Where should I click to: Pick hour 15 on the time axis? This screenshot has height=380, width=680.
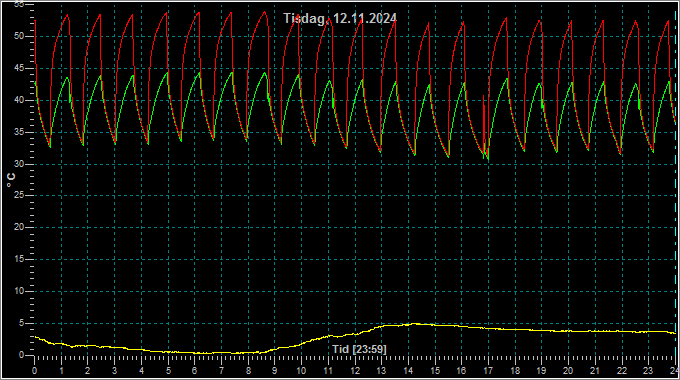click(435, 371)
